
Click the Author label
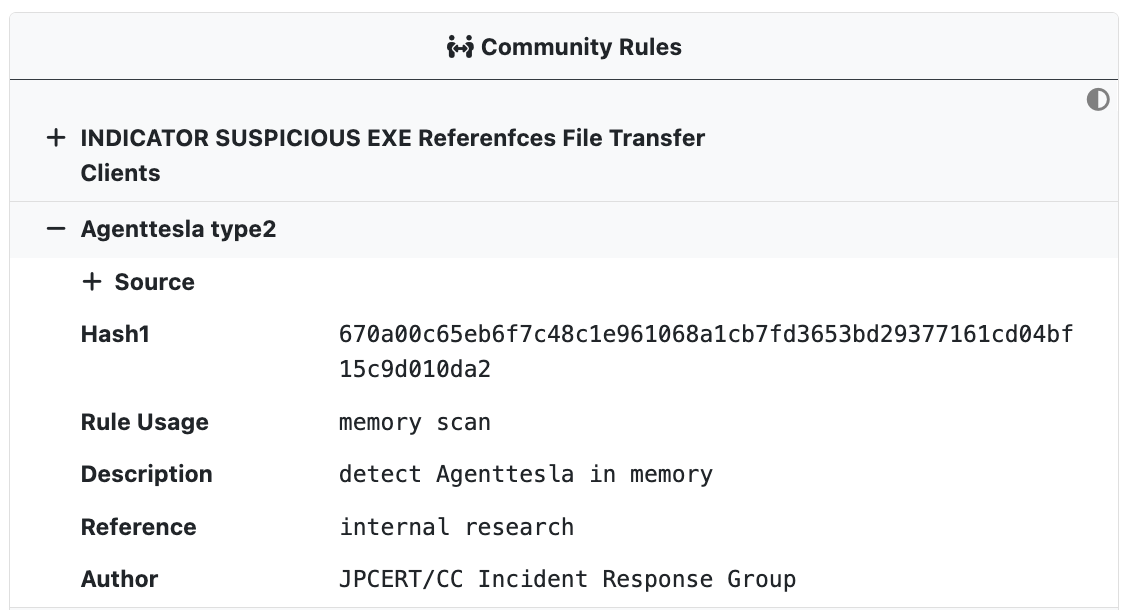[119, 579]
